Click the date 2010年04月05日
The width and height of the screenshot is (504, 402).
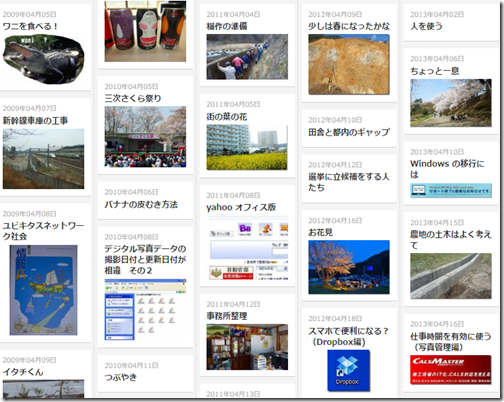tap(131, 86)
